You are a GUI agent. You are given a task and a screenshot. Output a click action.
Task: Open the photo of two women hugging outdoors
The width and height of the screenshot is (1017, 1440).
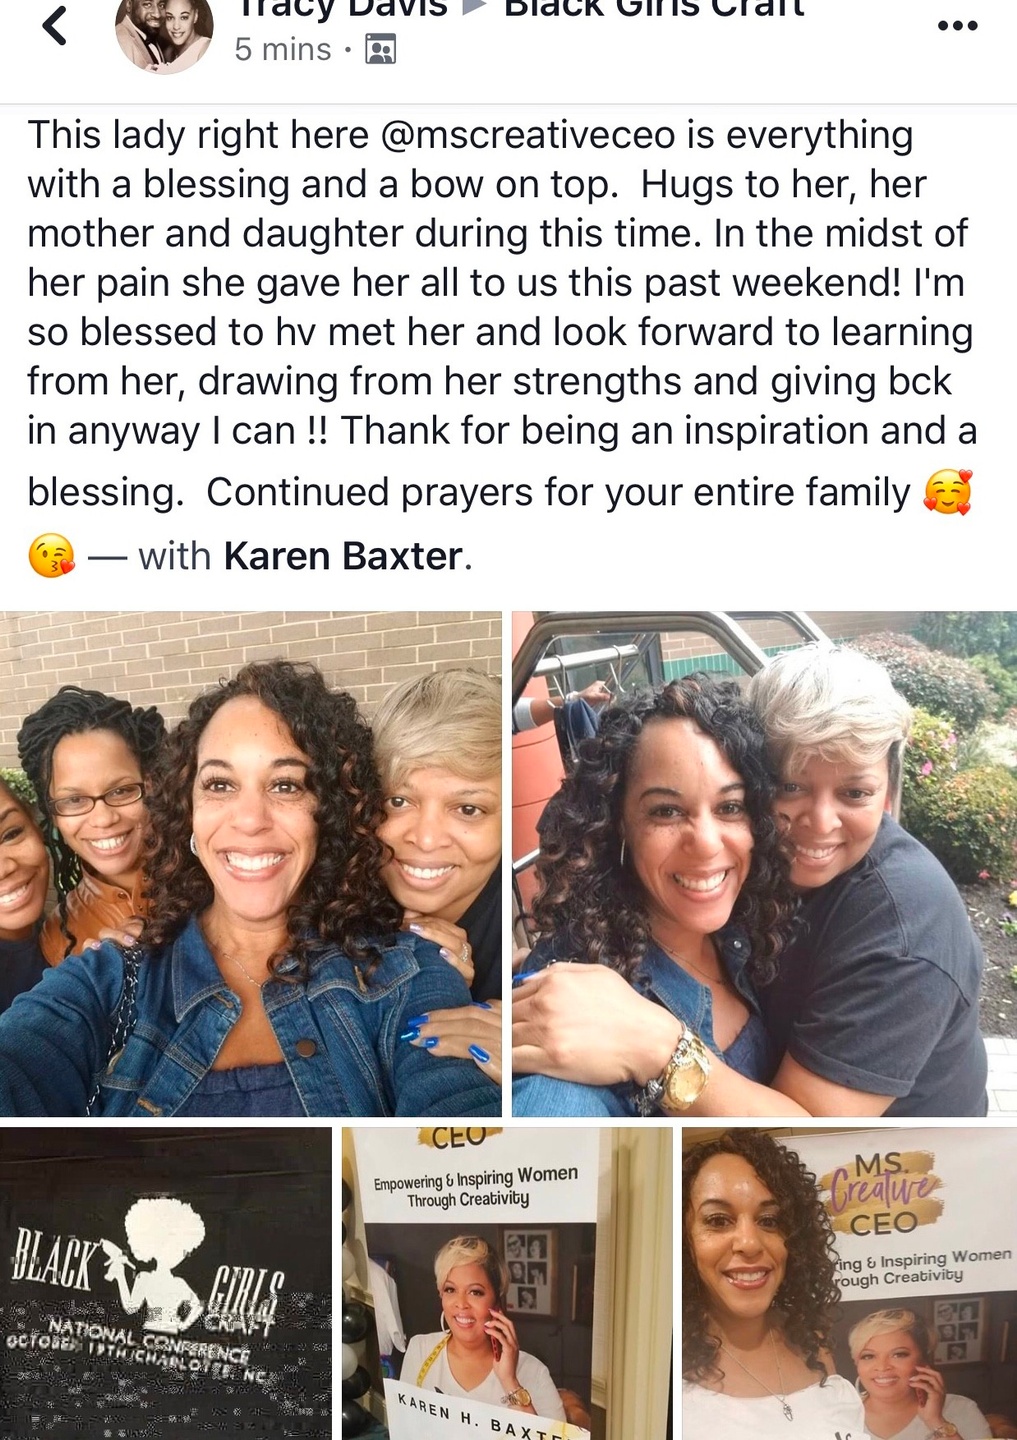(764, 864)
